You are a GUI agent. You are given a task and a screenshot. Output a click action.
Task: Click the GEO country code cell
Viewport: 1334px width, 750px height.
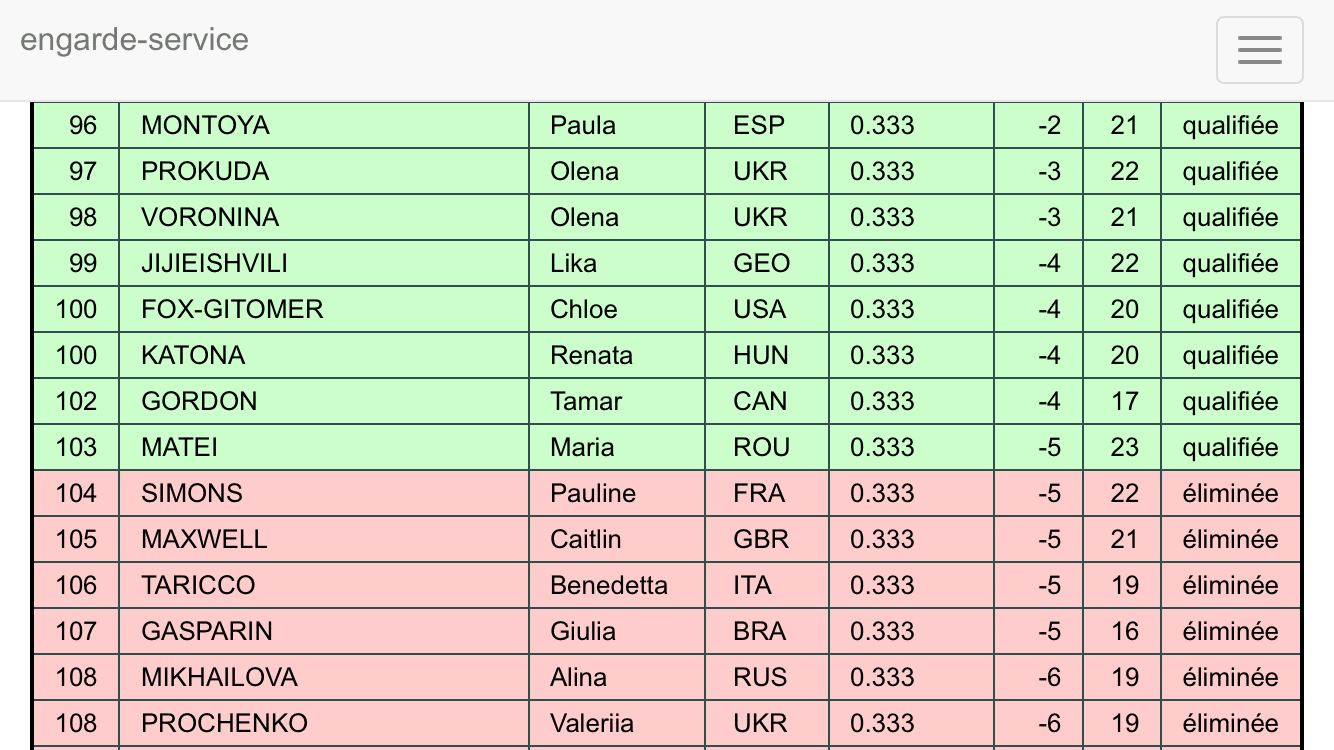pos(767,263)
